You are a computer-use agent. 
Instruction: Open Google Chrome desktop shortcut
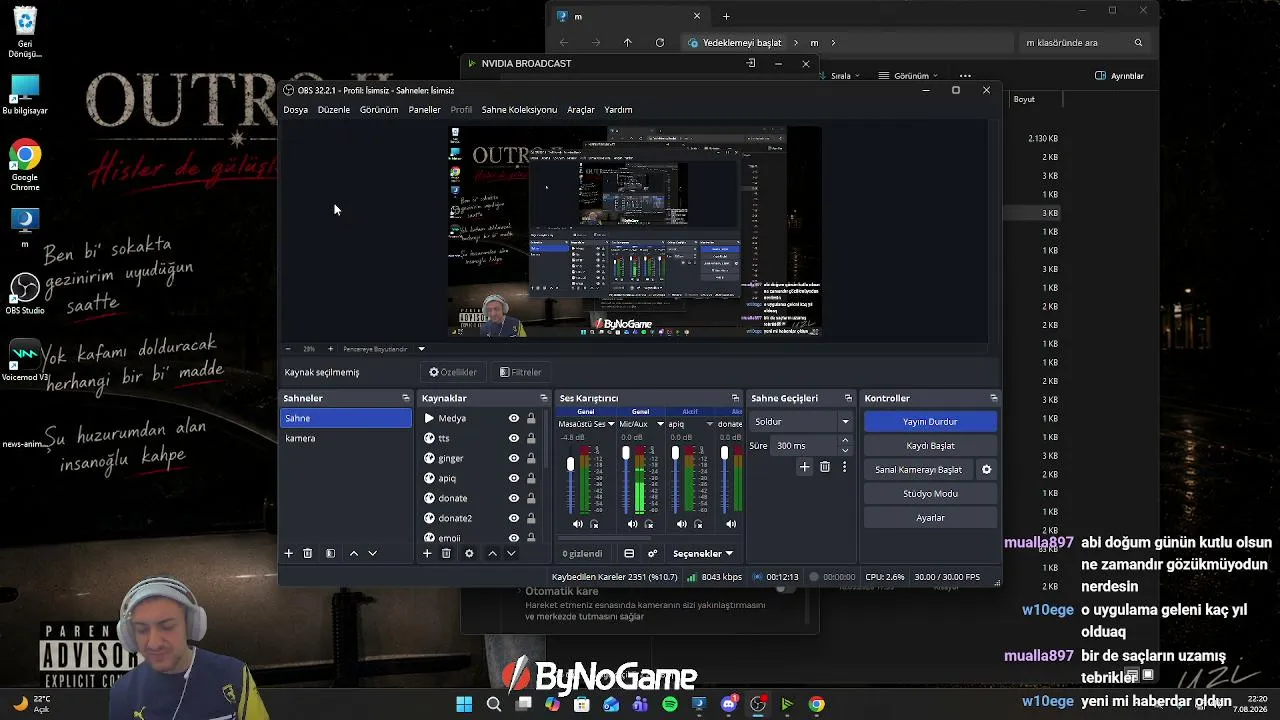pyautogui.click(x=25, y=165)
